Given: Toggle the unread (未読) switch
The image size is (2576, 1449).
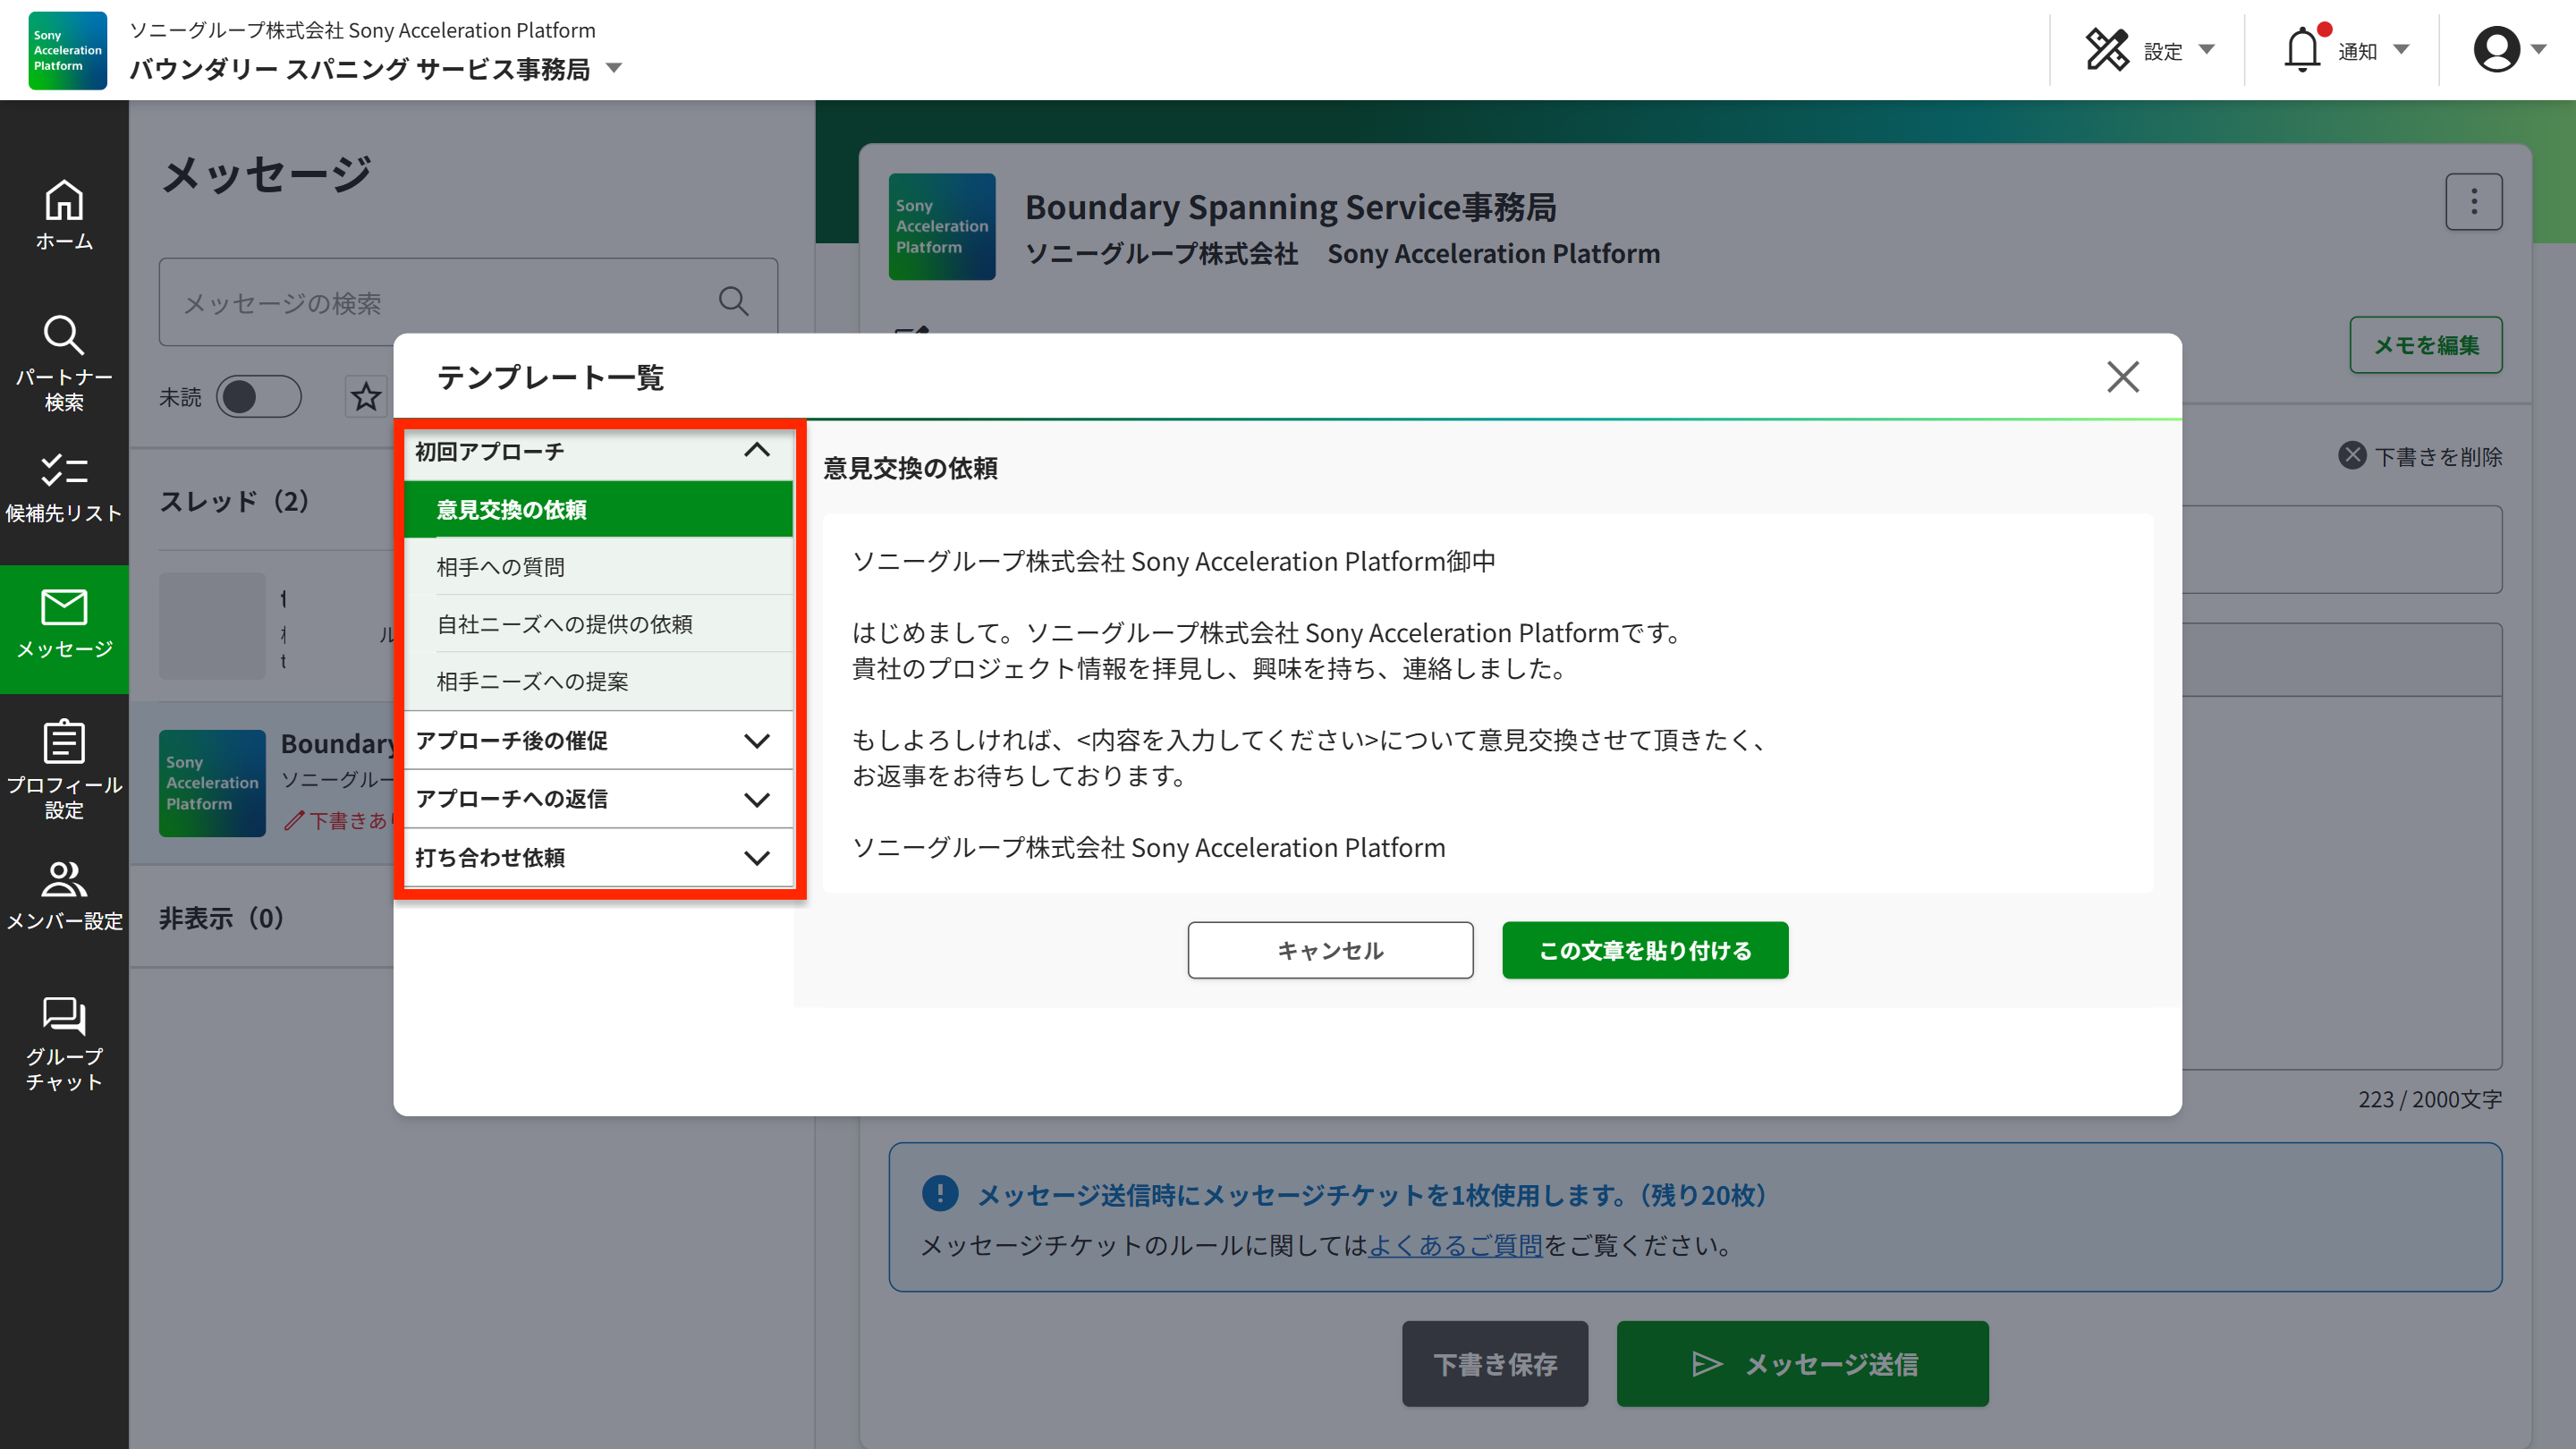Looking at the screenshot, I should pyautogui.click(x=258, y=397).
